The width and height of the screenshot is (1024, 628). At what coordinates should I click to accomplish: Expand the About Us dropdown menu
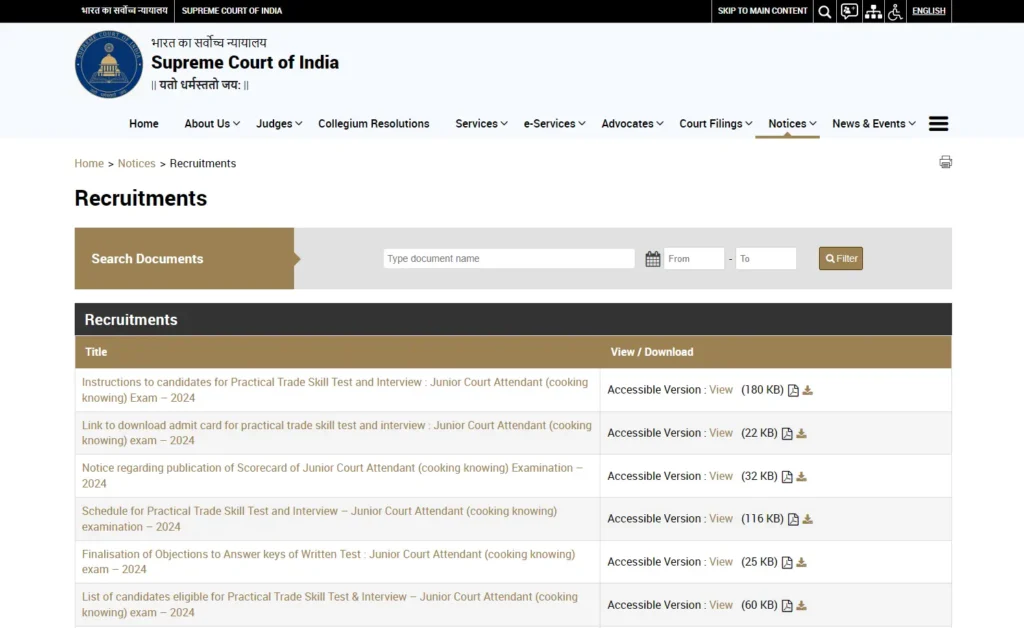(x=212, y=124)
